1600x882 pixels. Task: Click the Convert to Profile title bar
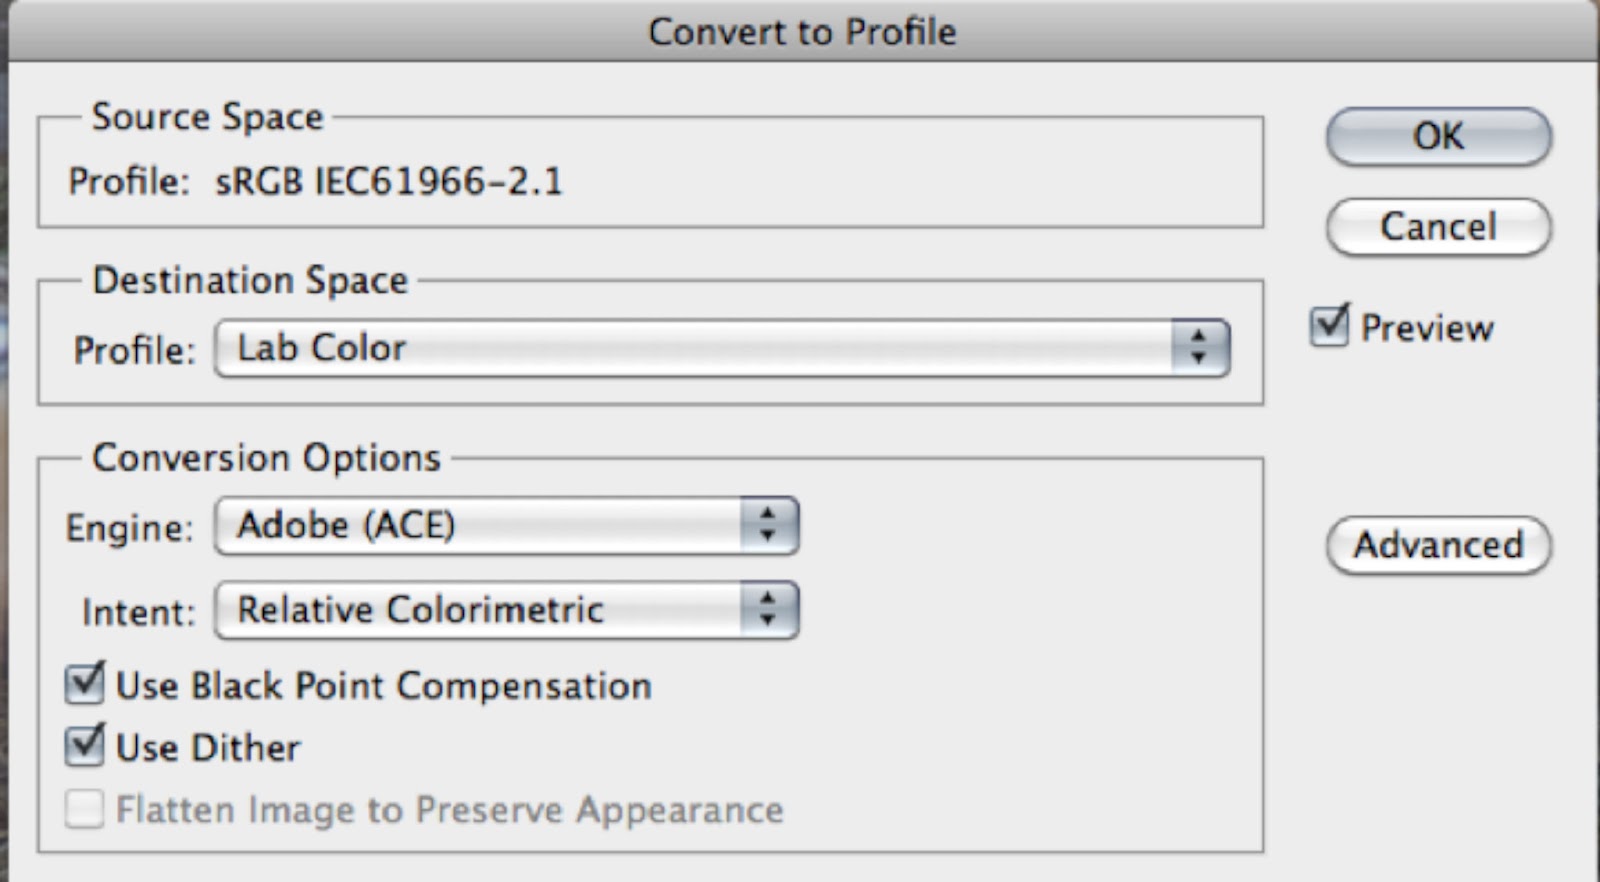coord(802,32)
